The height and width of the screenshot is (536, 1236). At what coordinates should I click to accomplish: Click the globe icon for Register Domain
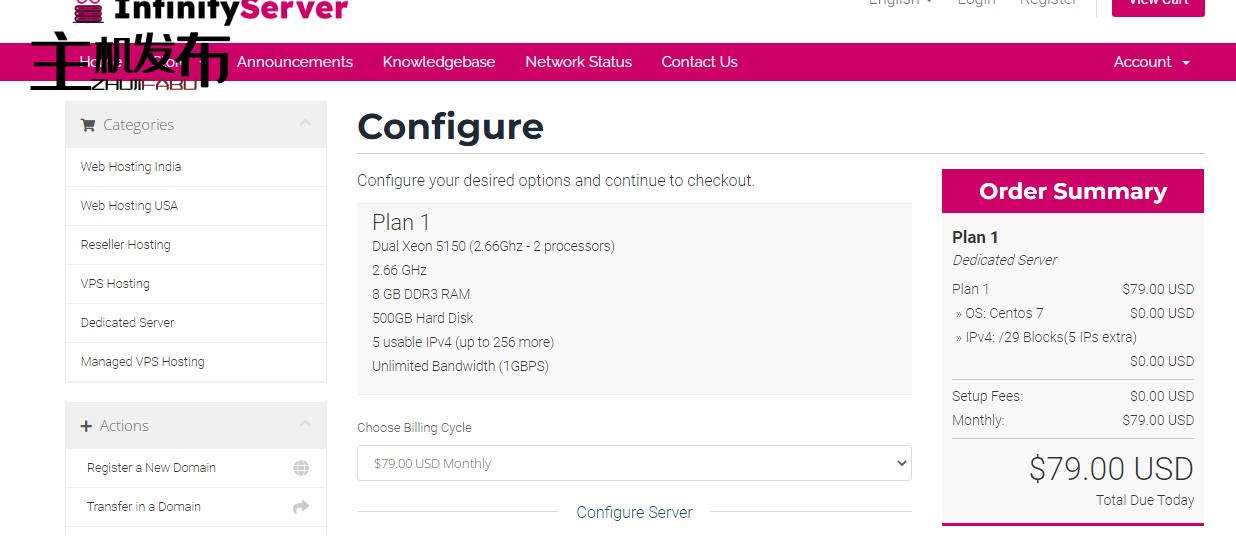[x=301, y=468]
